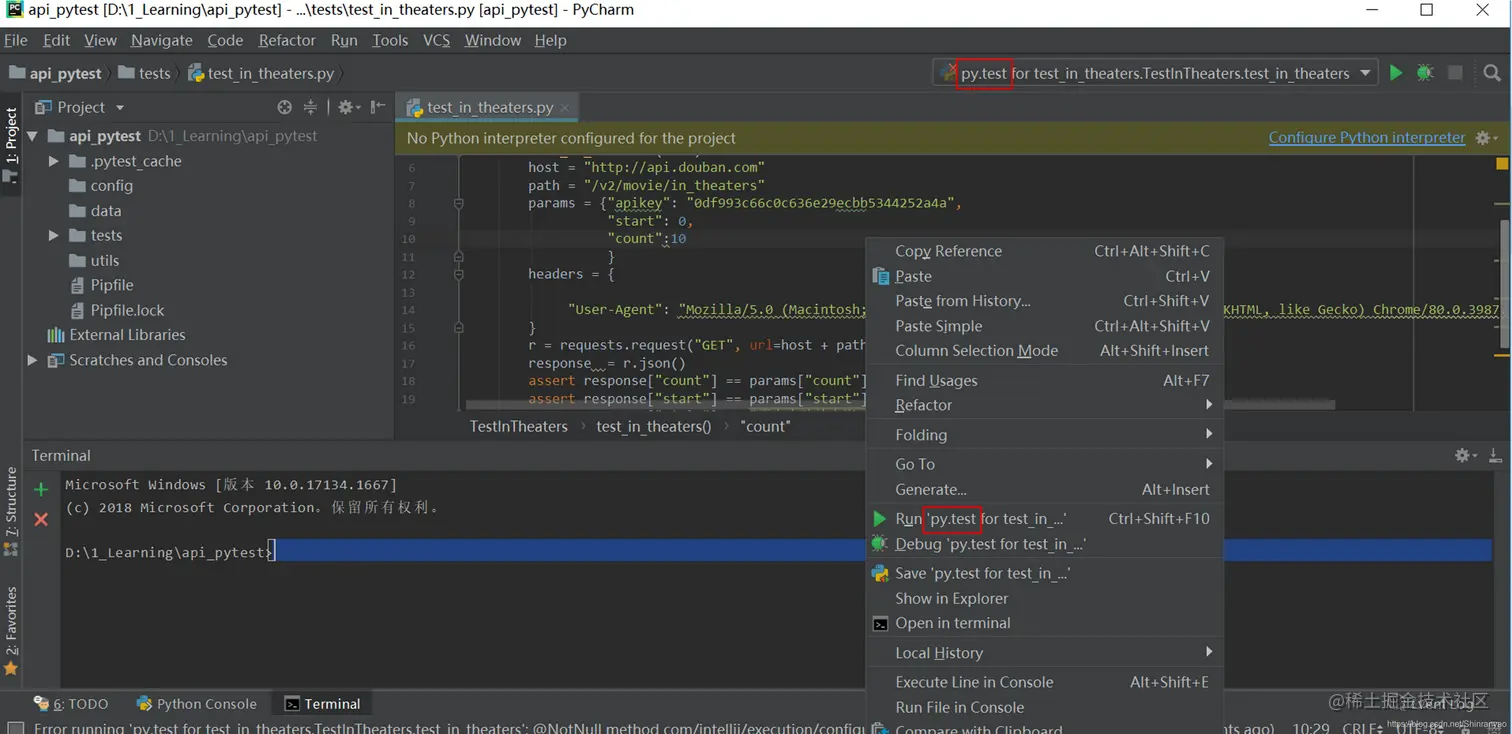Open the VCS menu

(x=436, y=40)
